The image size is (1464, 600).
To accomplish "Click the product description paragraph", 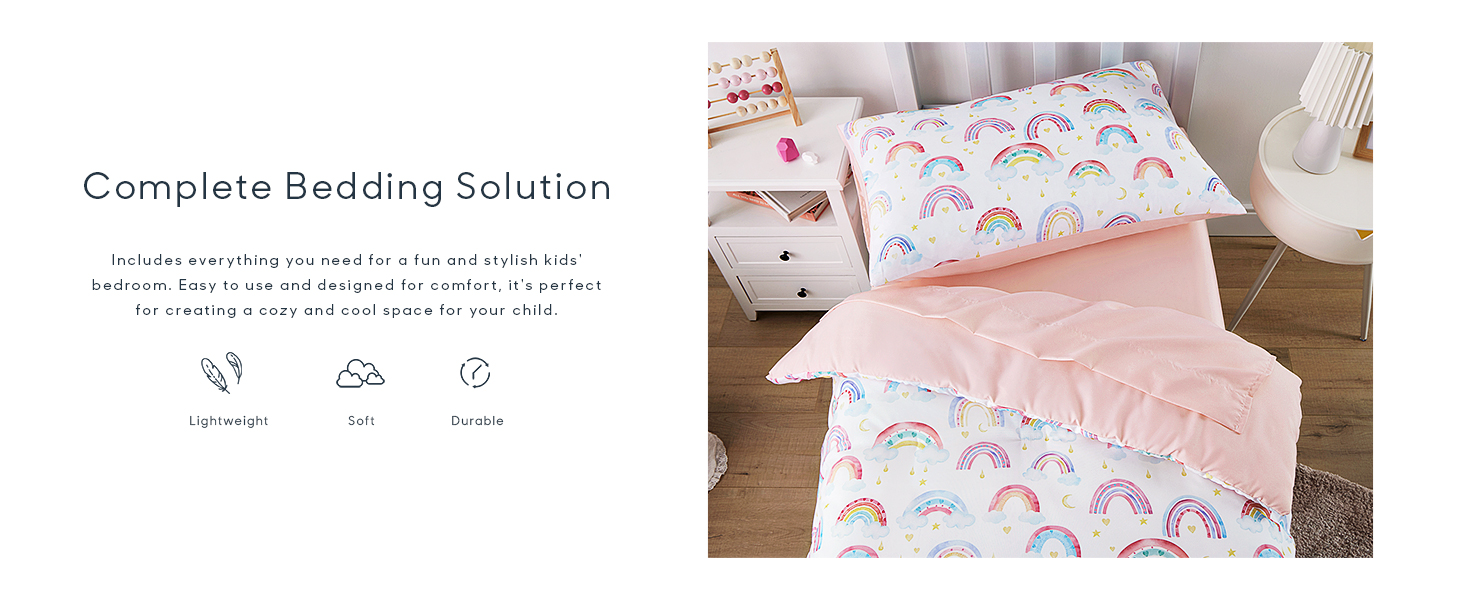I will (347, 285).
